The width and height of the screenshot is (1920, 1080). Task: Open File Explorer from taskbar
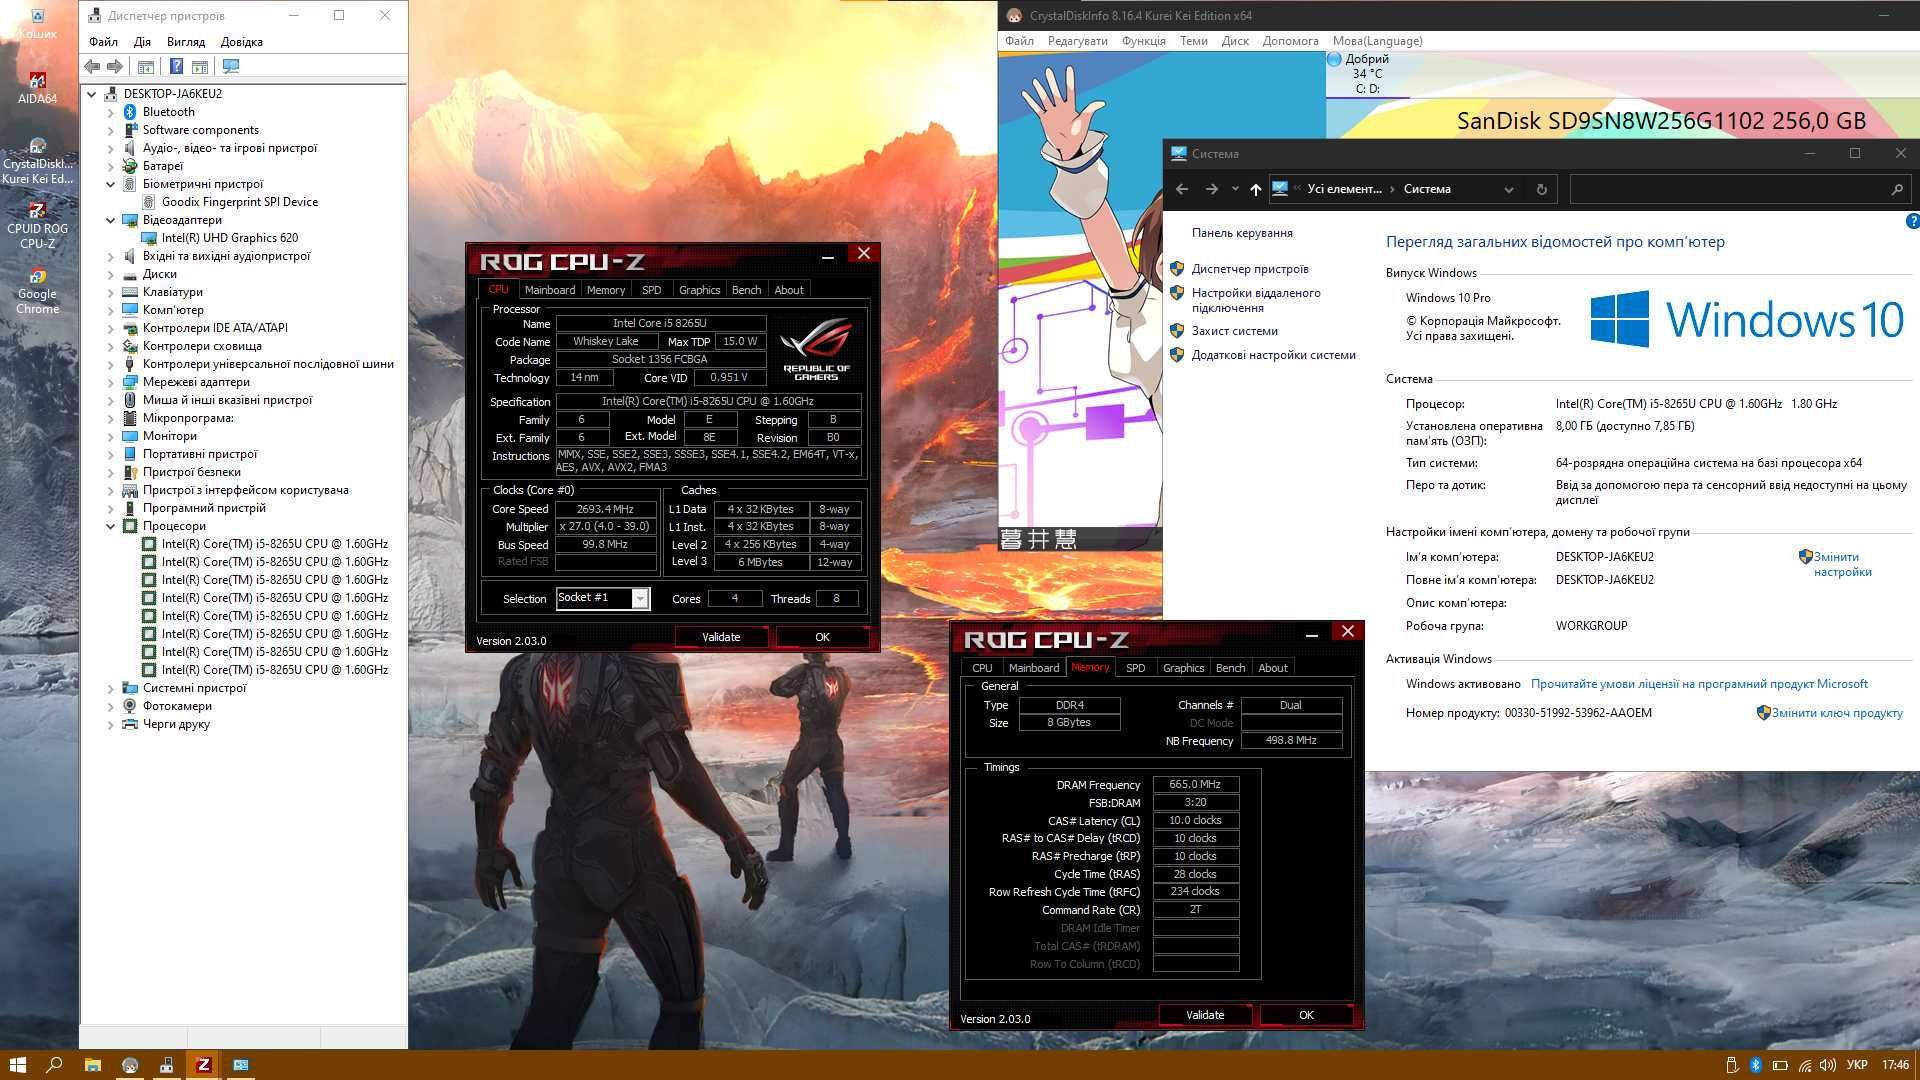click(92, 1065)
